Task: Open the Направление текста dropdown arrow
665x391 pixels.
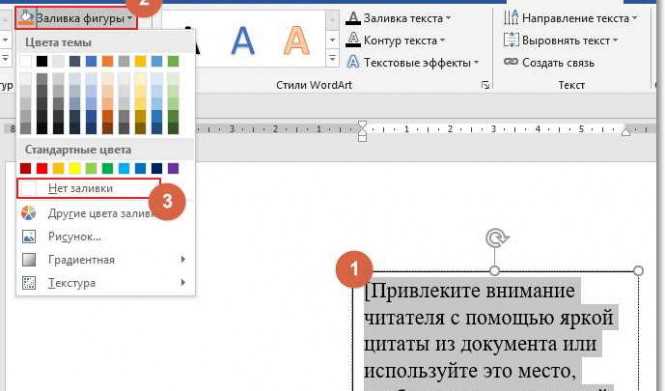Action: [634, 18]
